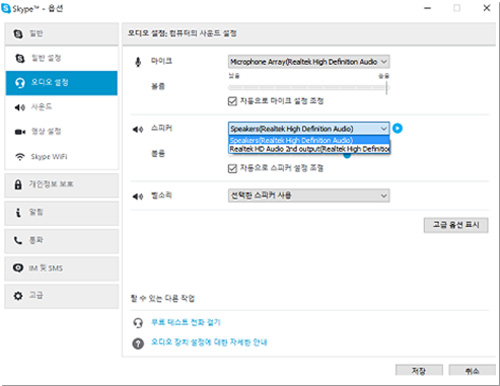Click the camera icon for 영상 설정
The width and height of the screenshot is (500, 386).
[x=20, y=132]
